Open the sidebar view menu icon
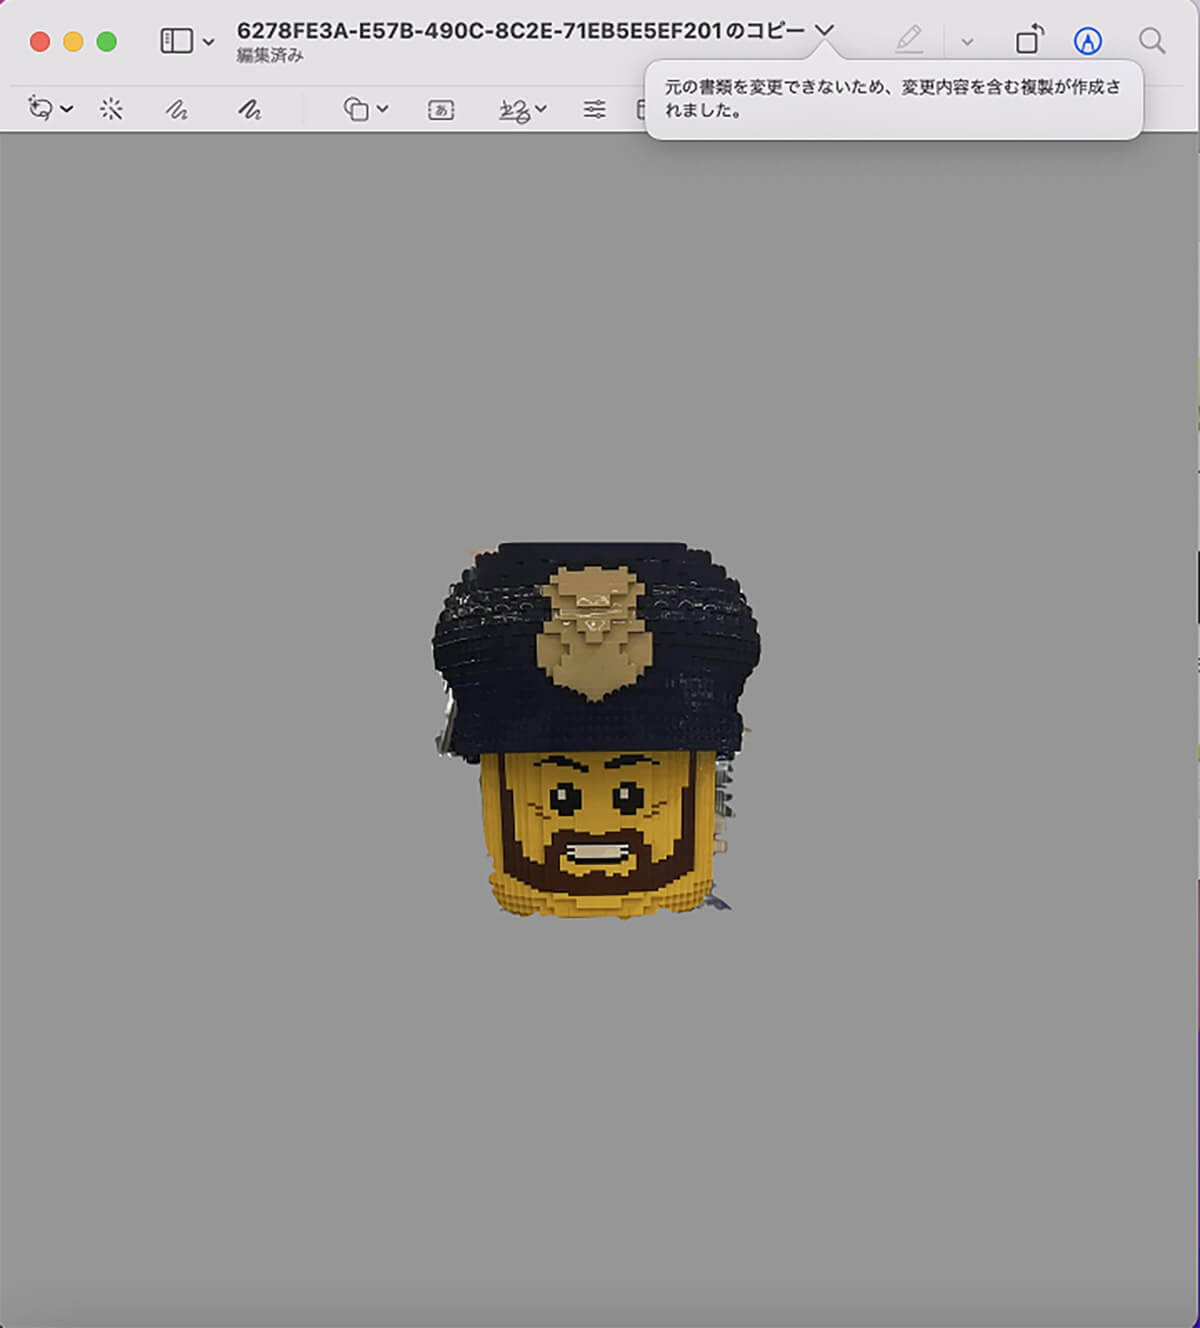 pyautogui.click(x=176, y=41)
